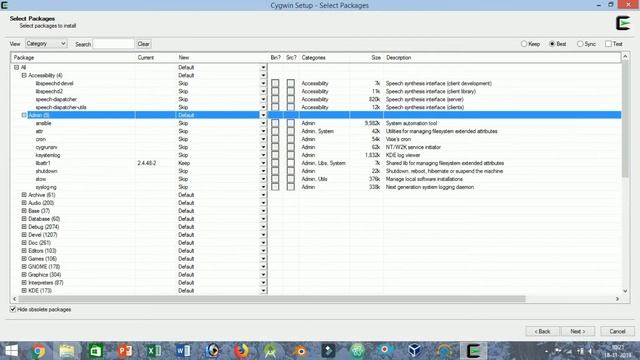
Task: Launch Word from the taskbar
Action: click(183, 351)
